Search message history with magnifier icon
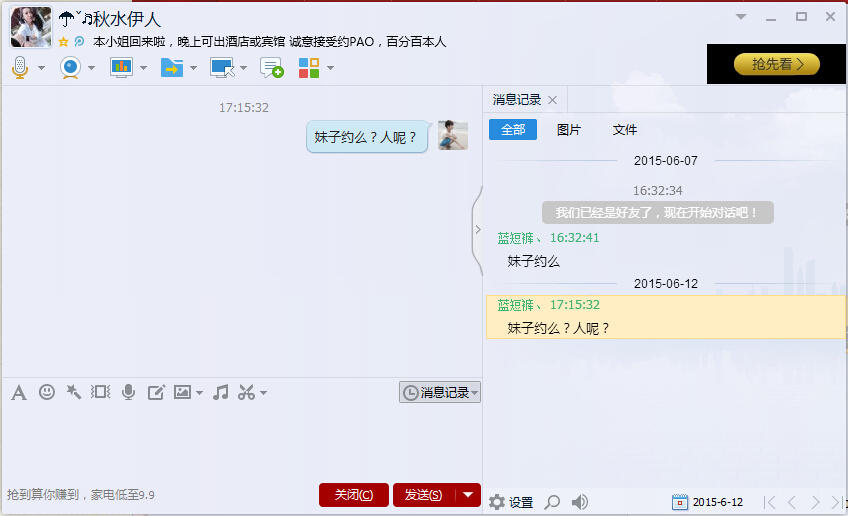The width and height of the screenshot is (848, 516). point(552,502)
